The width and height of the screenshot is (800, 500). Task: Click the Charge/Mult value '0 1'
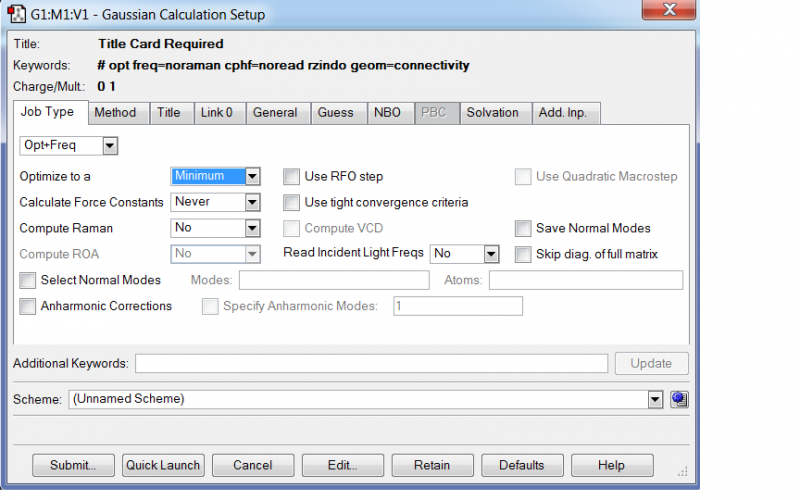106,86
